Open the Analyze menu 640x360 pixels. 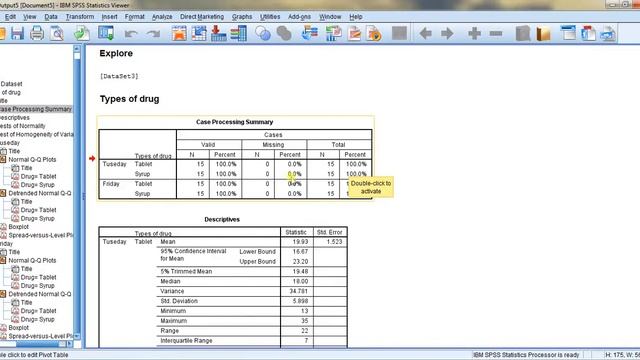click(x=162, y=17)
